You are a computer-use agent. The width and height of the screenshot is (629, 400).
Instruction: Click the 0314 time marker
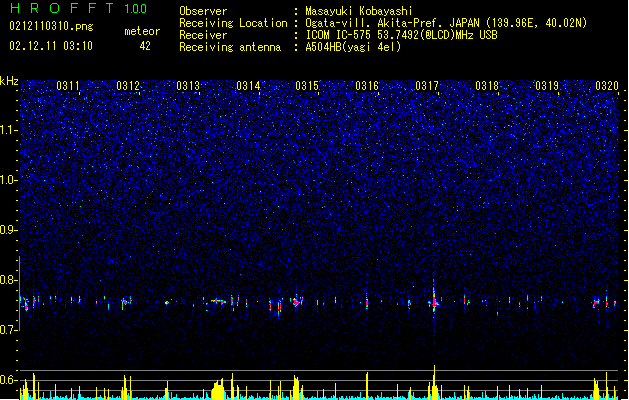[x=248, y=86]
